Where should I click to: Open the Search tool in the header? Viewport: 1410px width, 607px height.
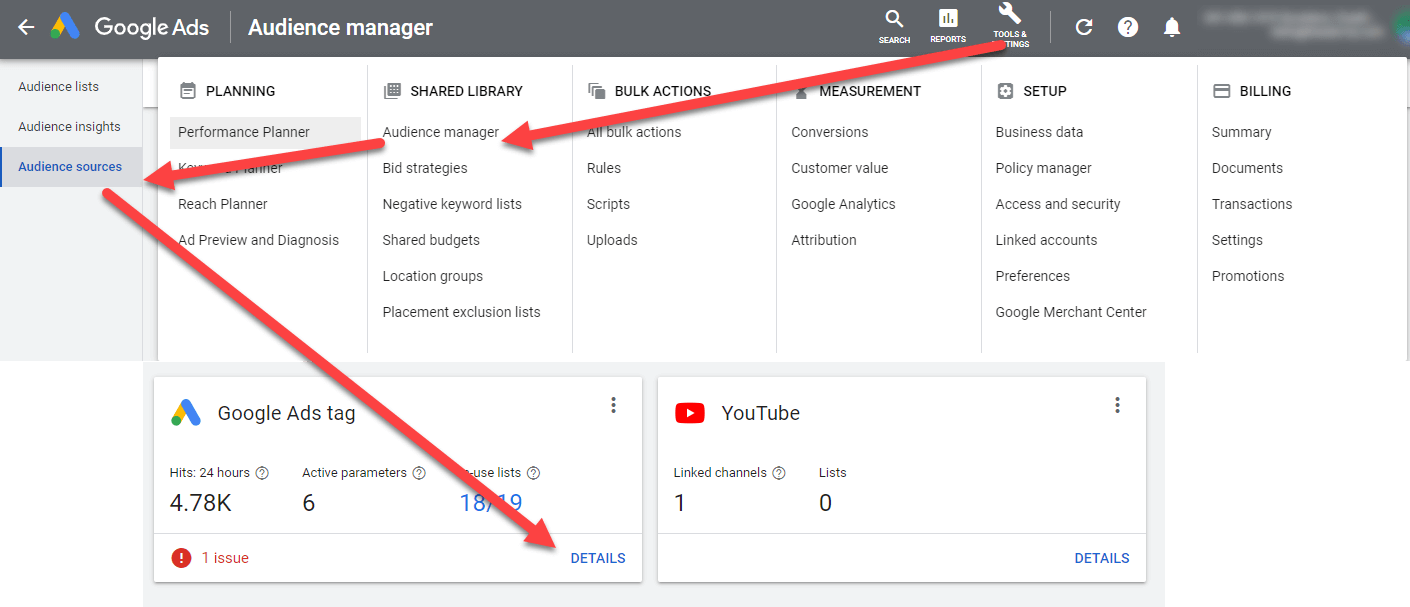[894, 26]
